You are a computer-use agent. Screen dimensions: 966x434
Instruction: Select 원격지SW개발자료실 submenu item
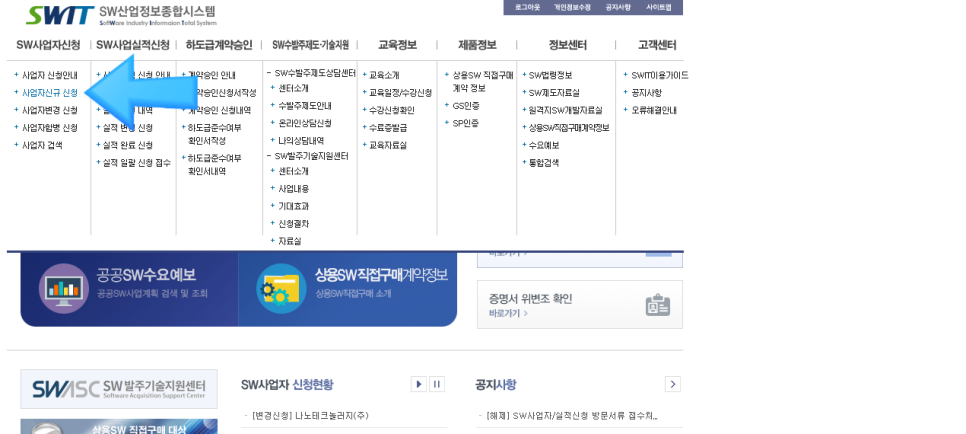[566, 110]
